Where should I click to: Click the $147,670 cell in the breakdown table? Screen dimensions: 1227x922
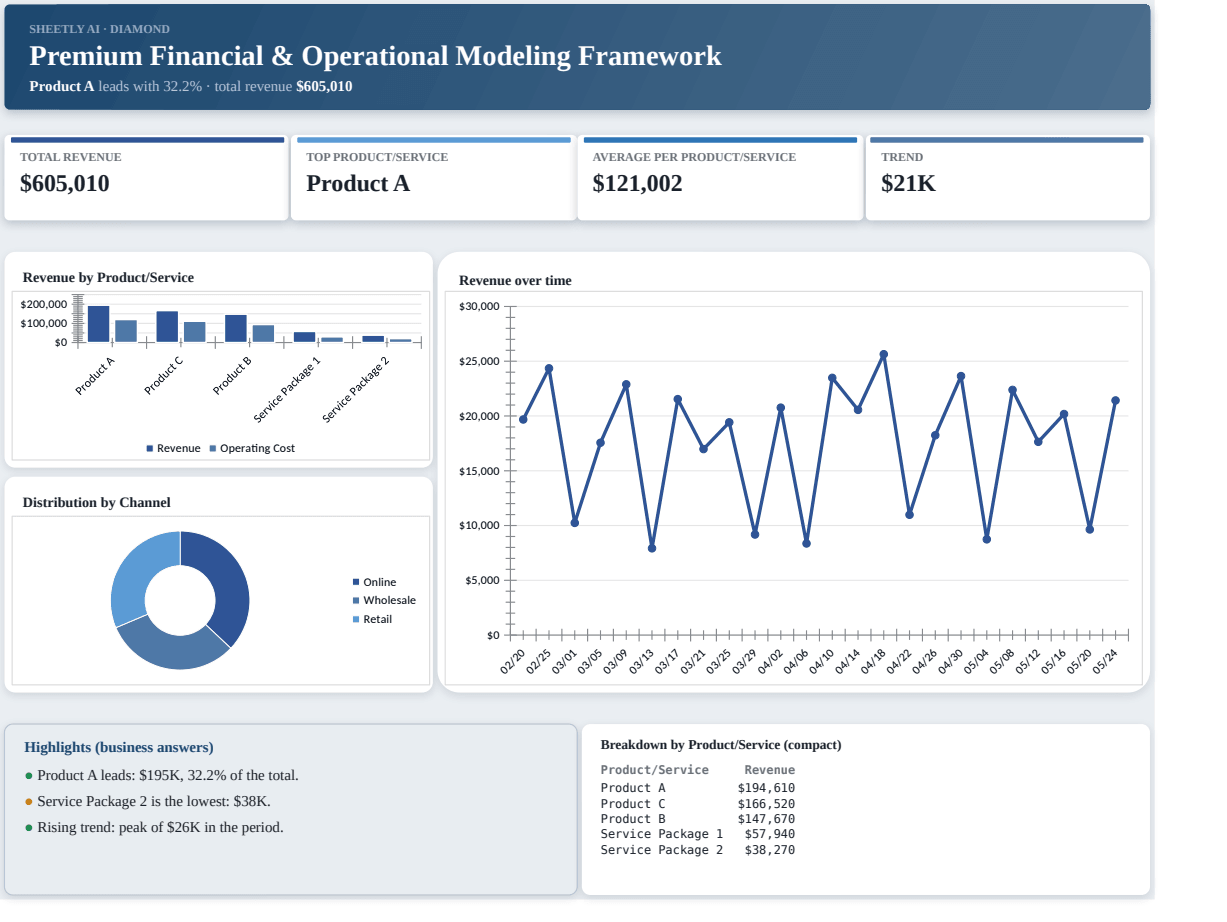point(766,819)
